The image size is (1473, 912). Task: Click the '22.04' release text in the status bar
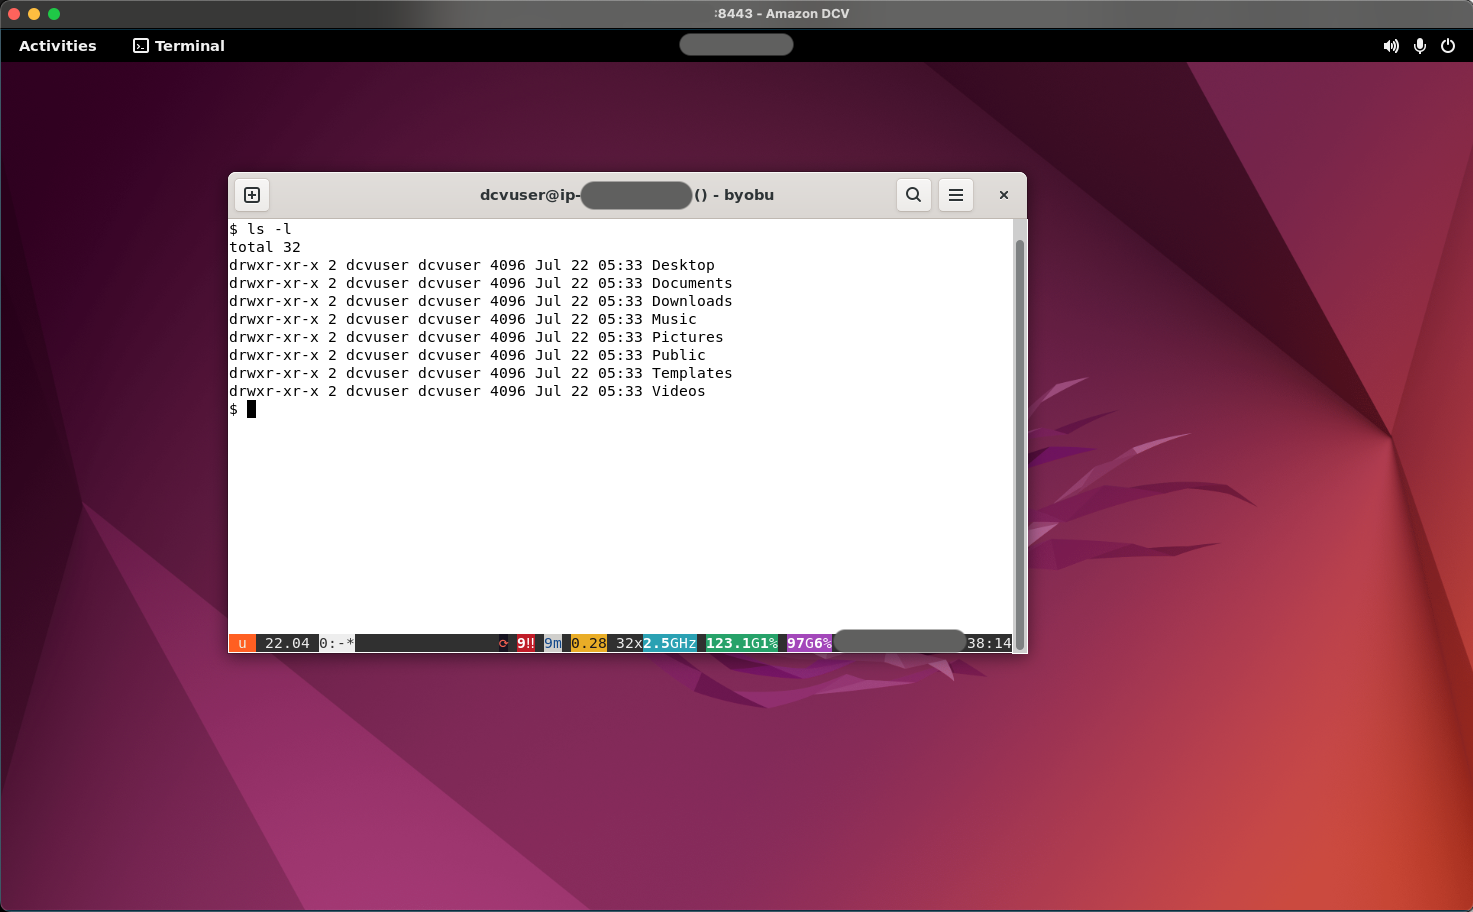pyautogui.click(x=287, y=643)
